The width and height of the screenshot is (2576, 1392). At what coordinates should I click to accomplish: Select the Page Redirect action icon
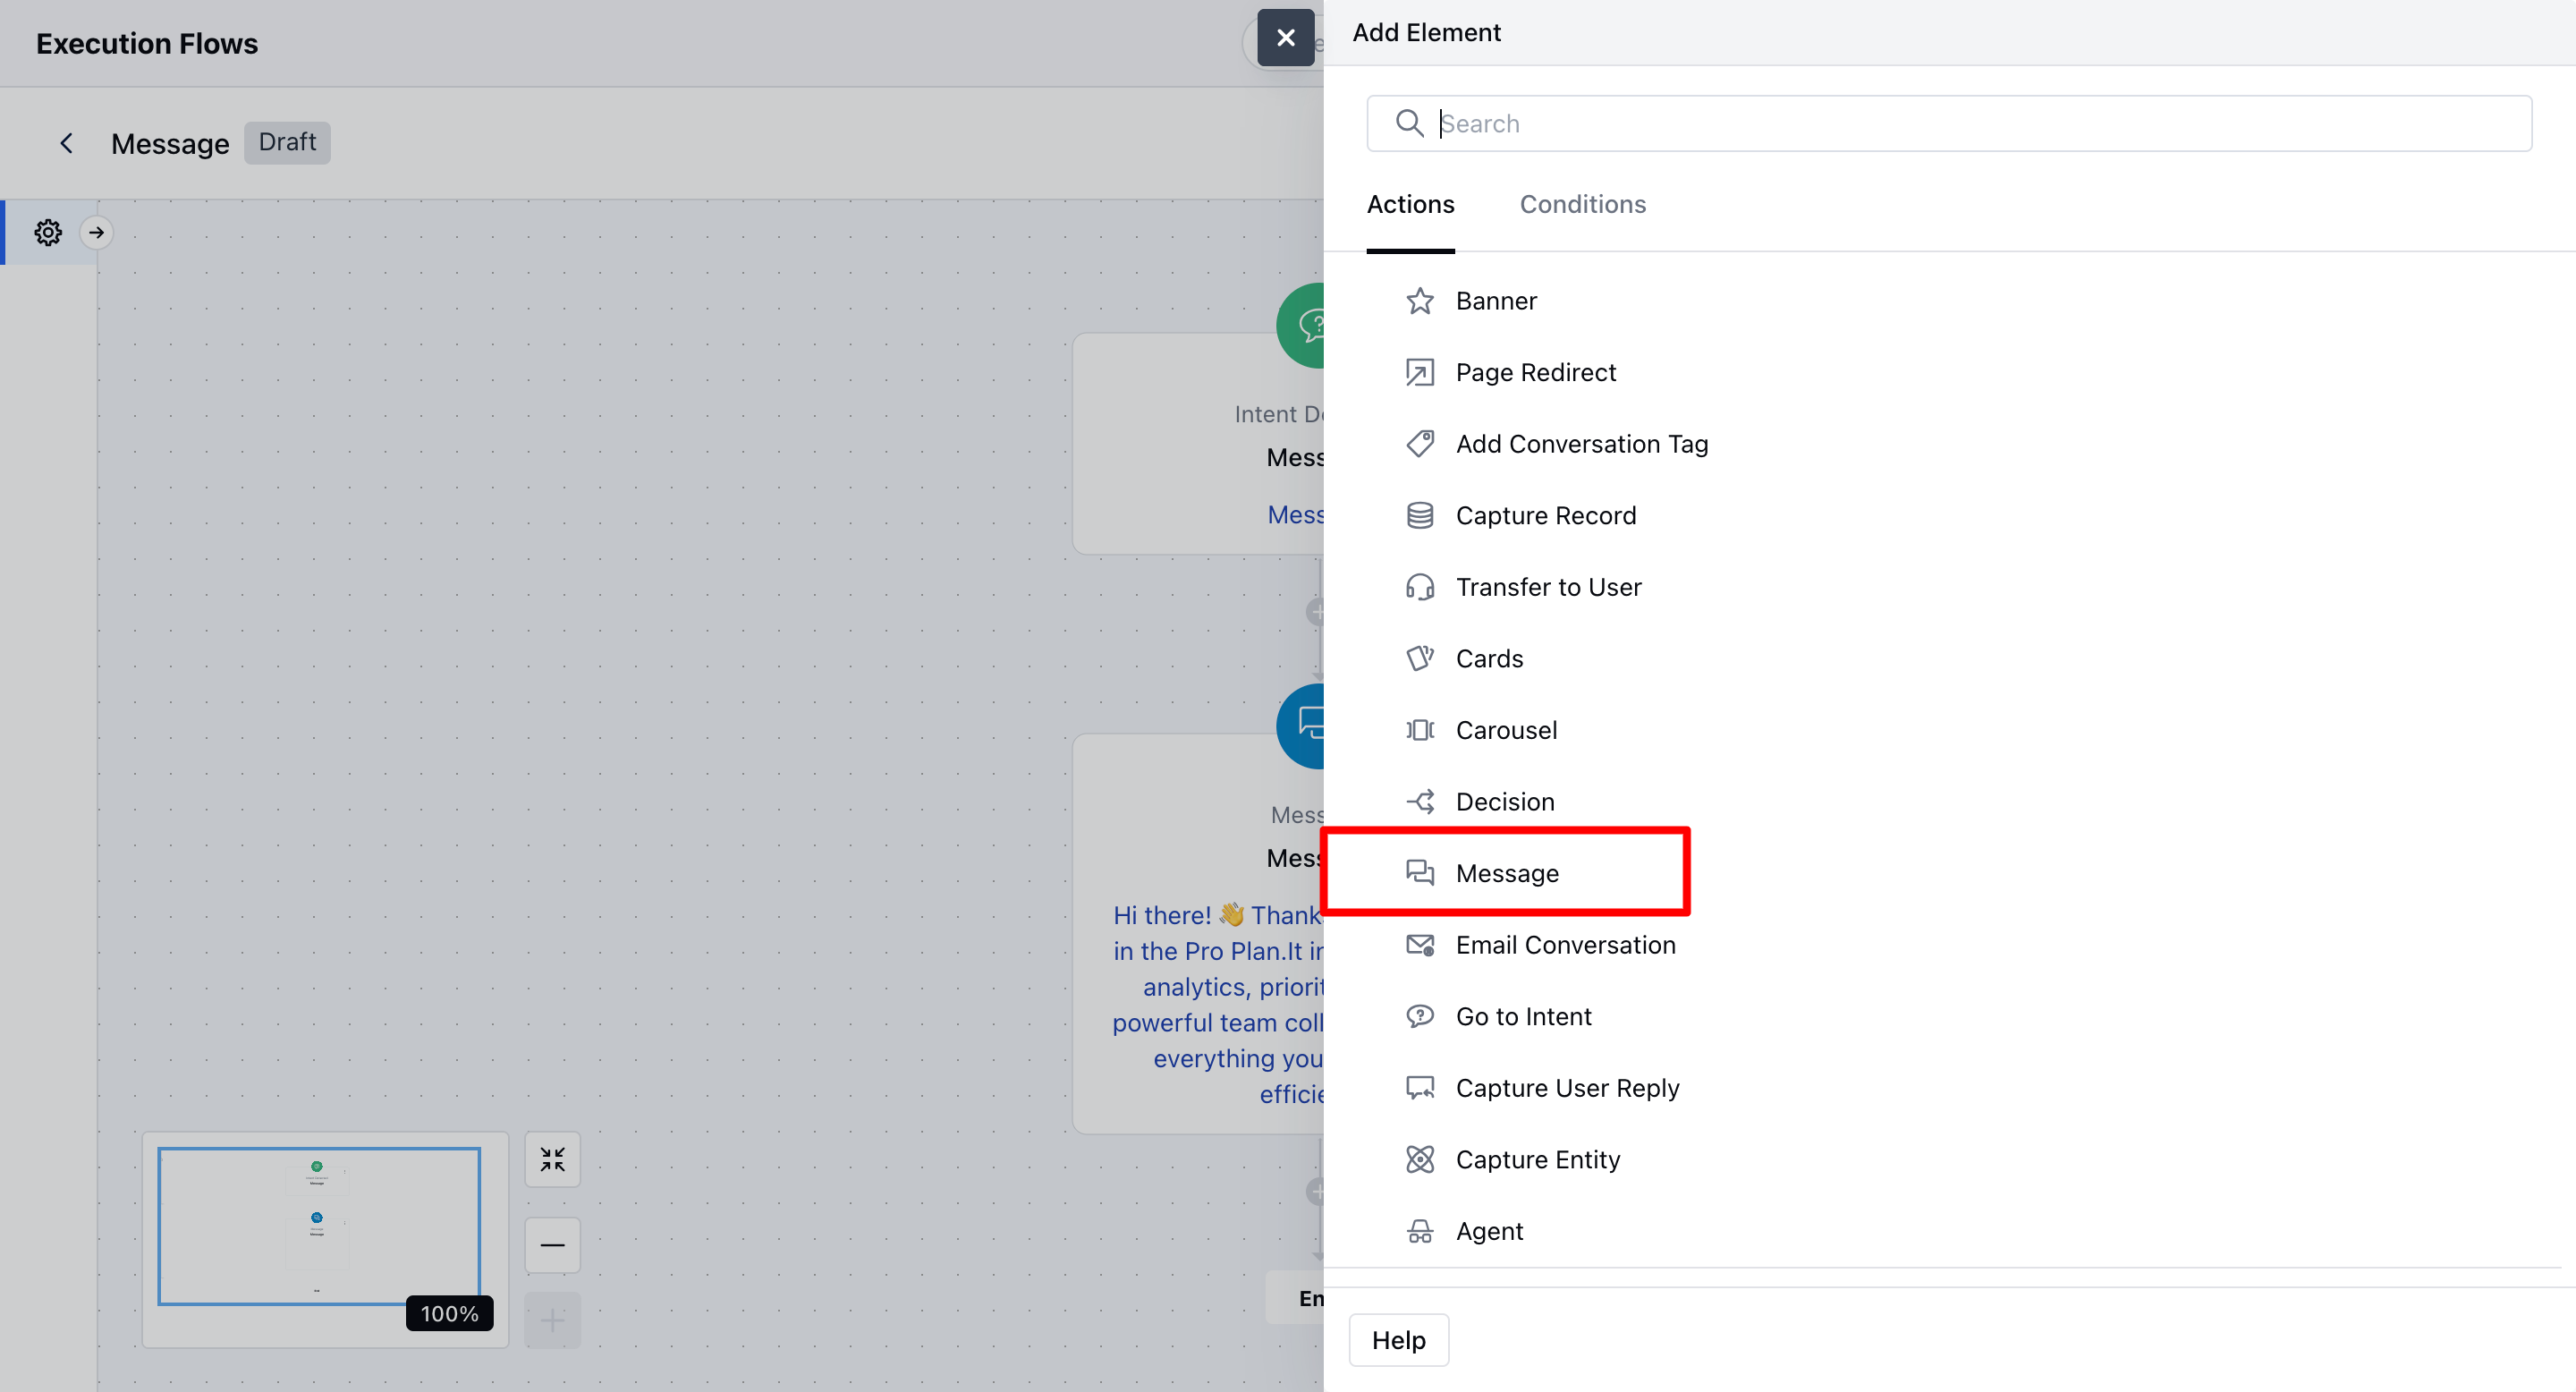(1419, 372)
